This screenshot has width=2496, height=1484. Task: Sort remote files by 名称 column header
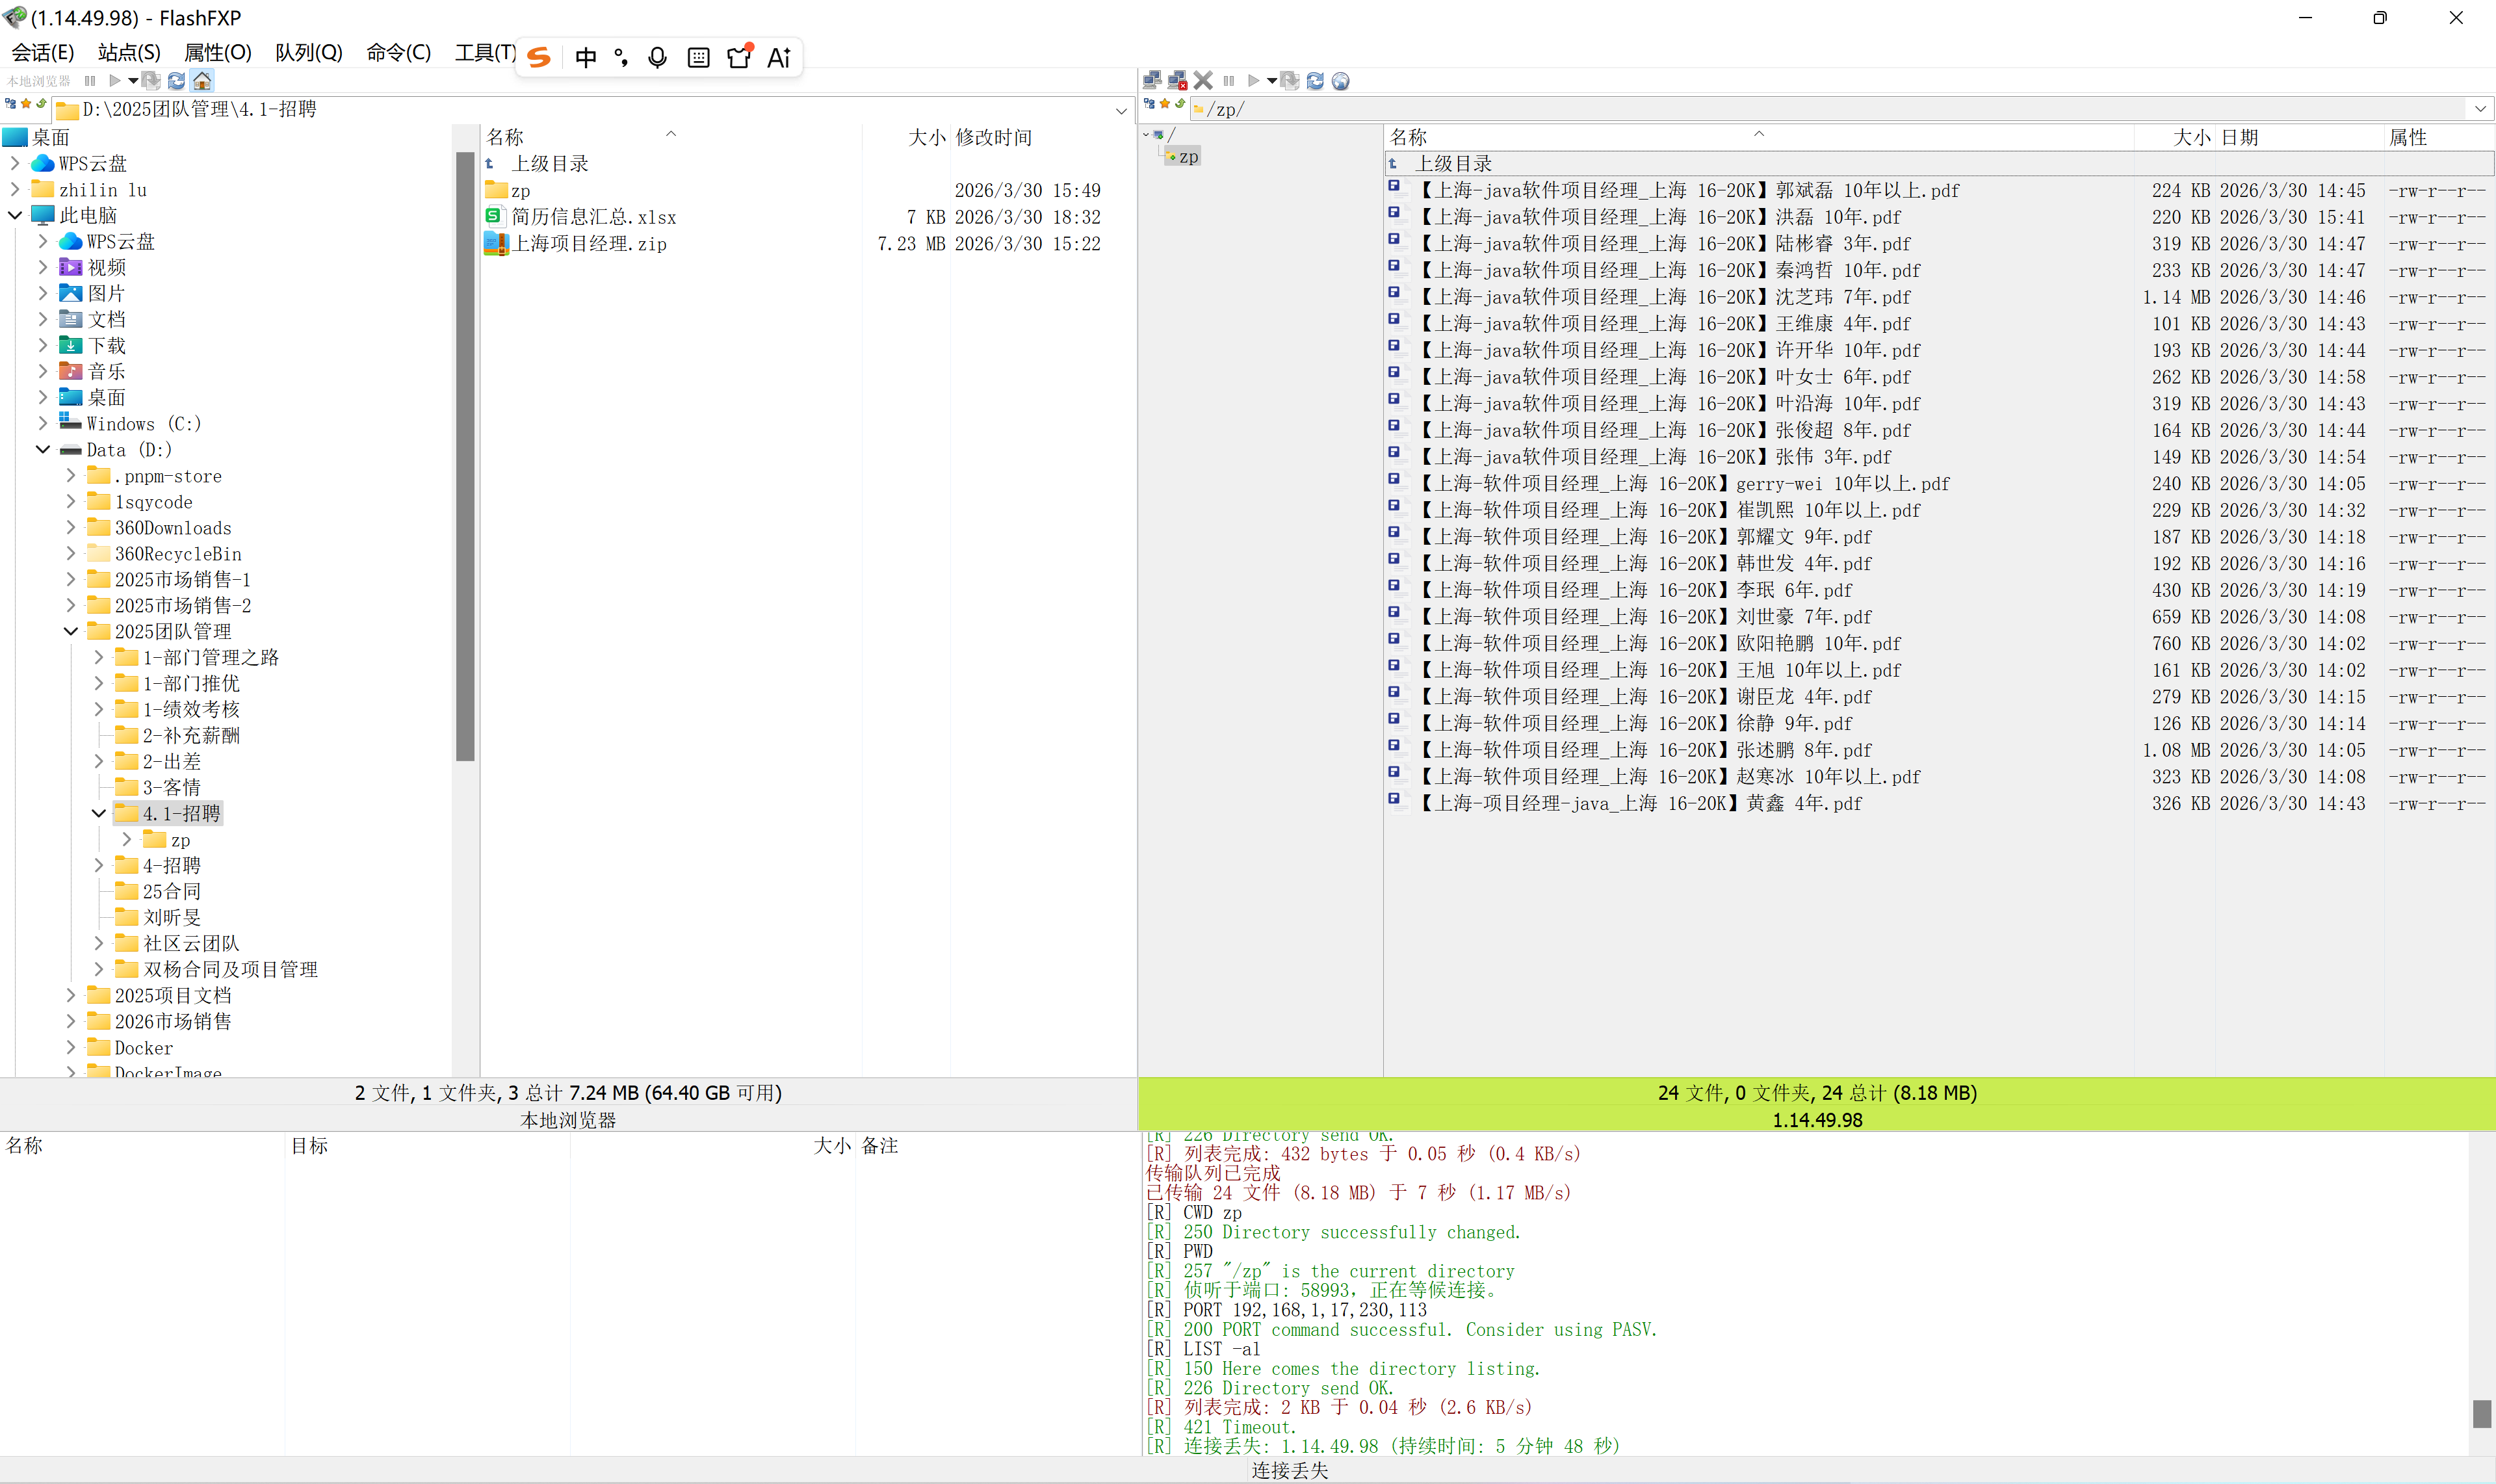(1759, 137)
